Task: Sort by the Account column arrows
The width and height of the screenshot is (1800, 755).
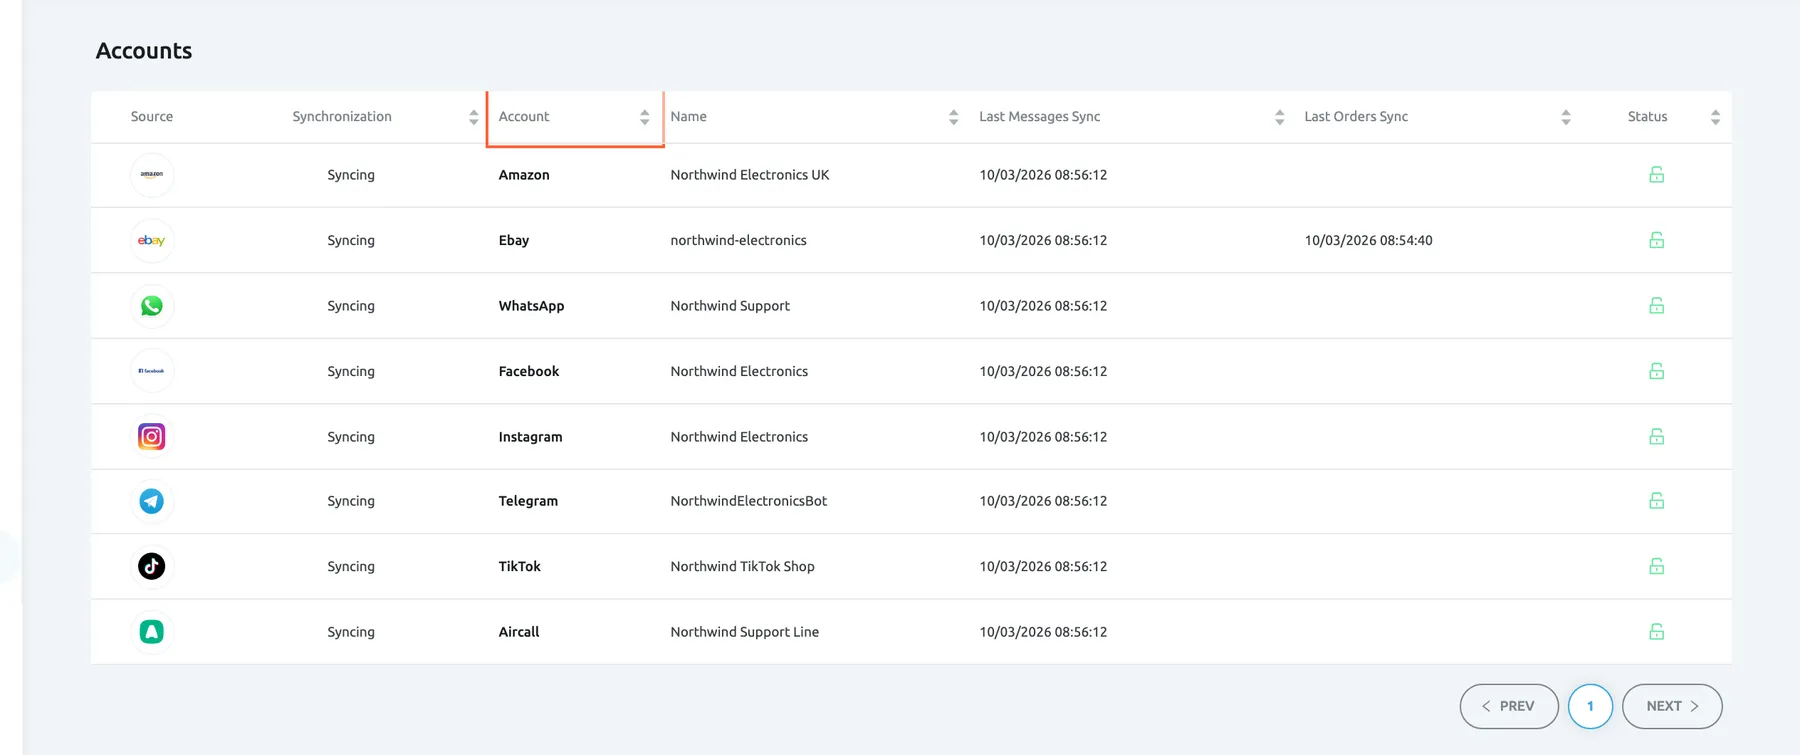Action: [x=645, y=117]
